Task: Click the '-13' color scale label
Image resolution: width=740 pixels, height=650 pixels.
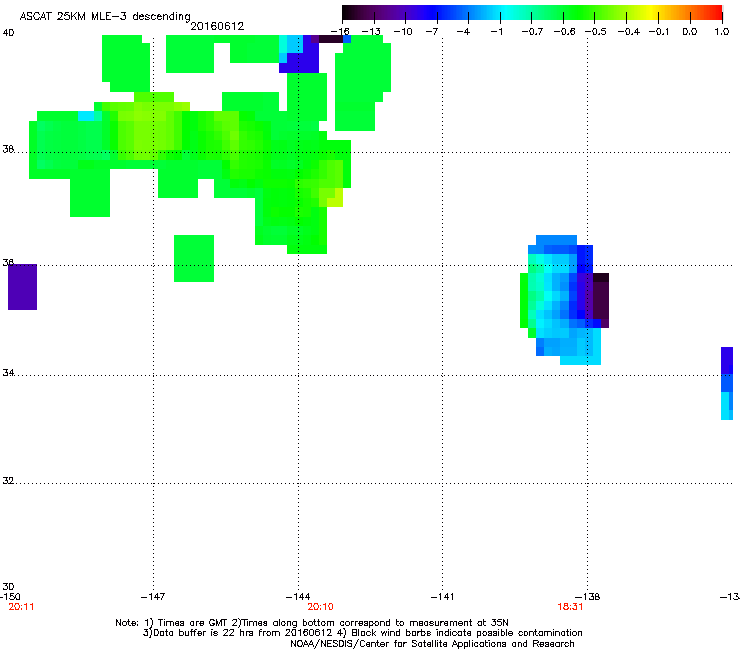Action: [371, 32]
